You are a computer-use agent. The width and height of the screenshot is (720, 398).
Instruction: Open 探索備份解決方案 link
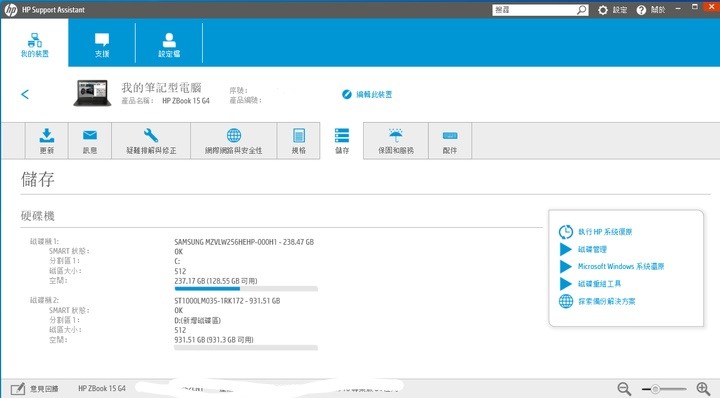point(607,302)
